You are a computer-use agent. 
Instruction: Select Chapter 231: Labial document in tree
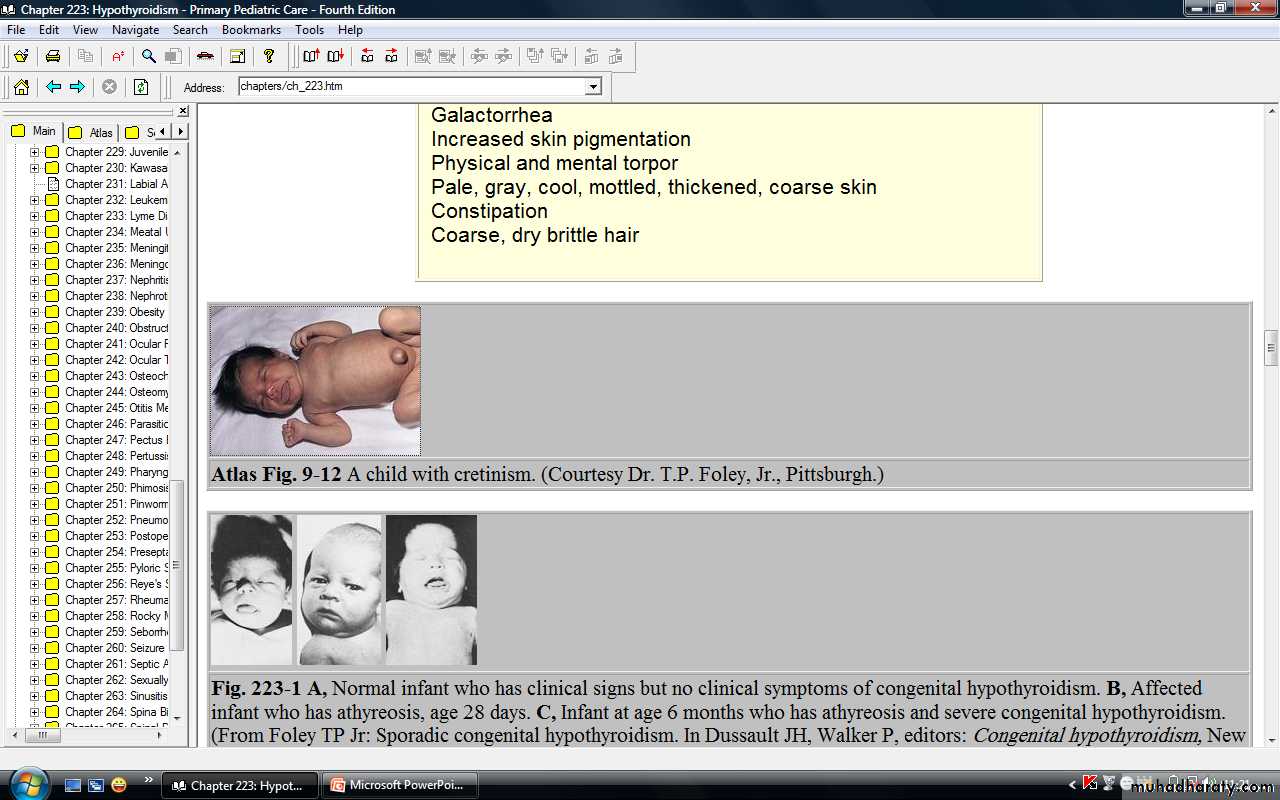coord(116,184)
